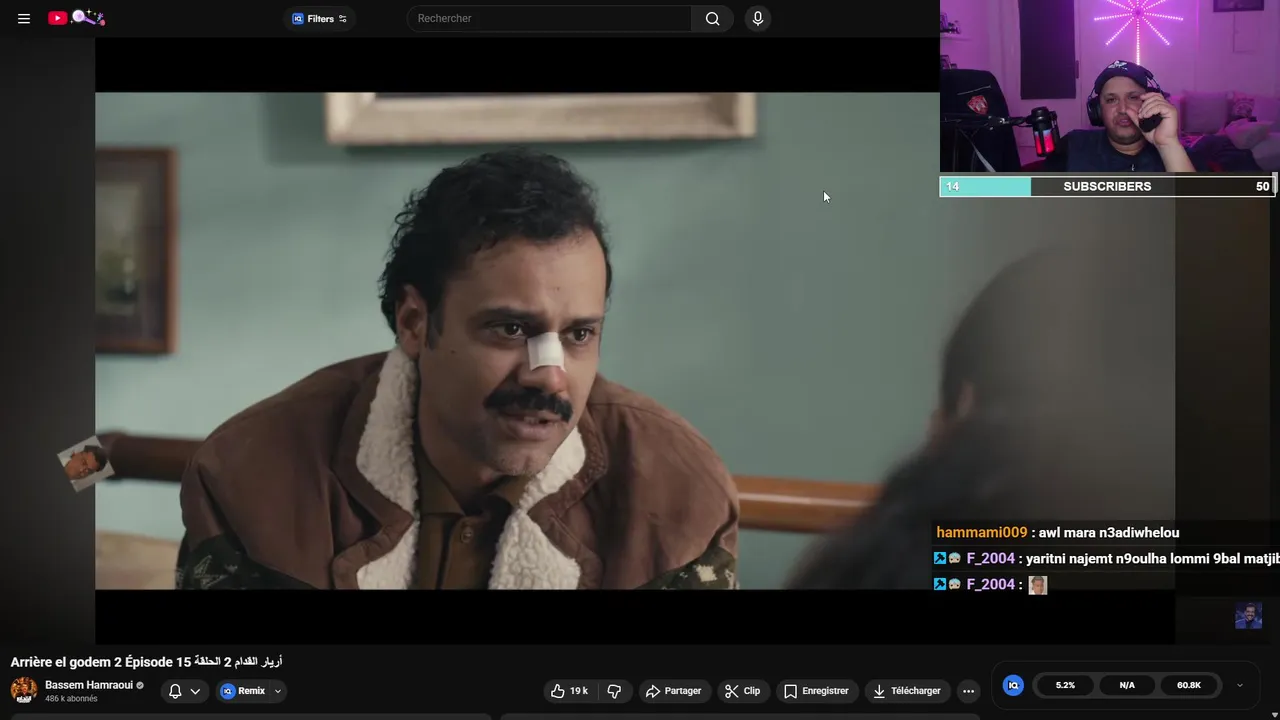Viewport: 1280px width, 720px height.
Task: Click the SUBSCRIBERS goal progress bar
Action: pos(1107,186)
